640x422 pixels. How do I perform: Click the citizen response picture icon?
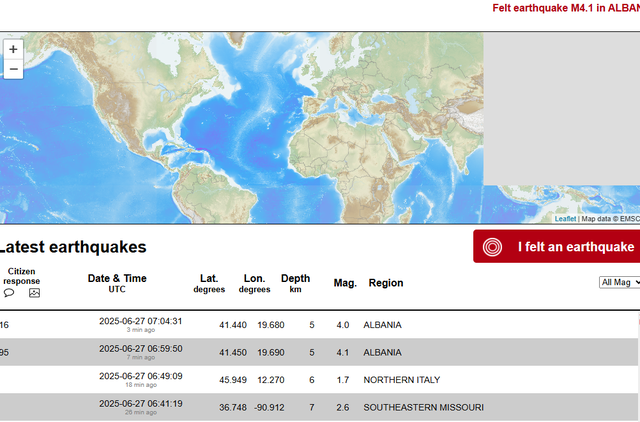coord(34,293)
